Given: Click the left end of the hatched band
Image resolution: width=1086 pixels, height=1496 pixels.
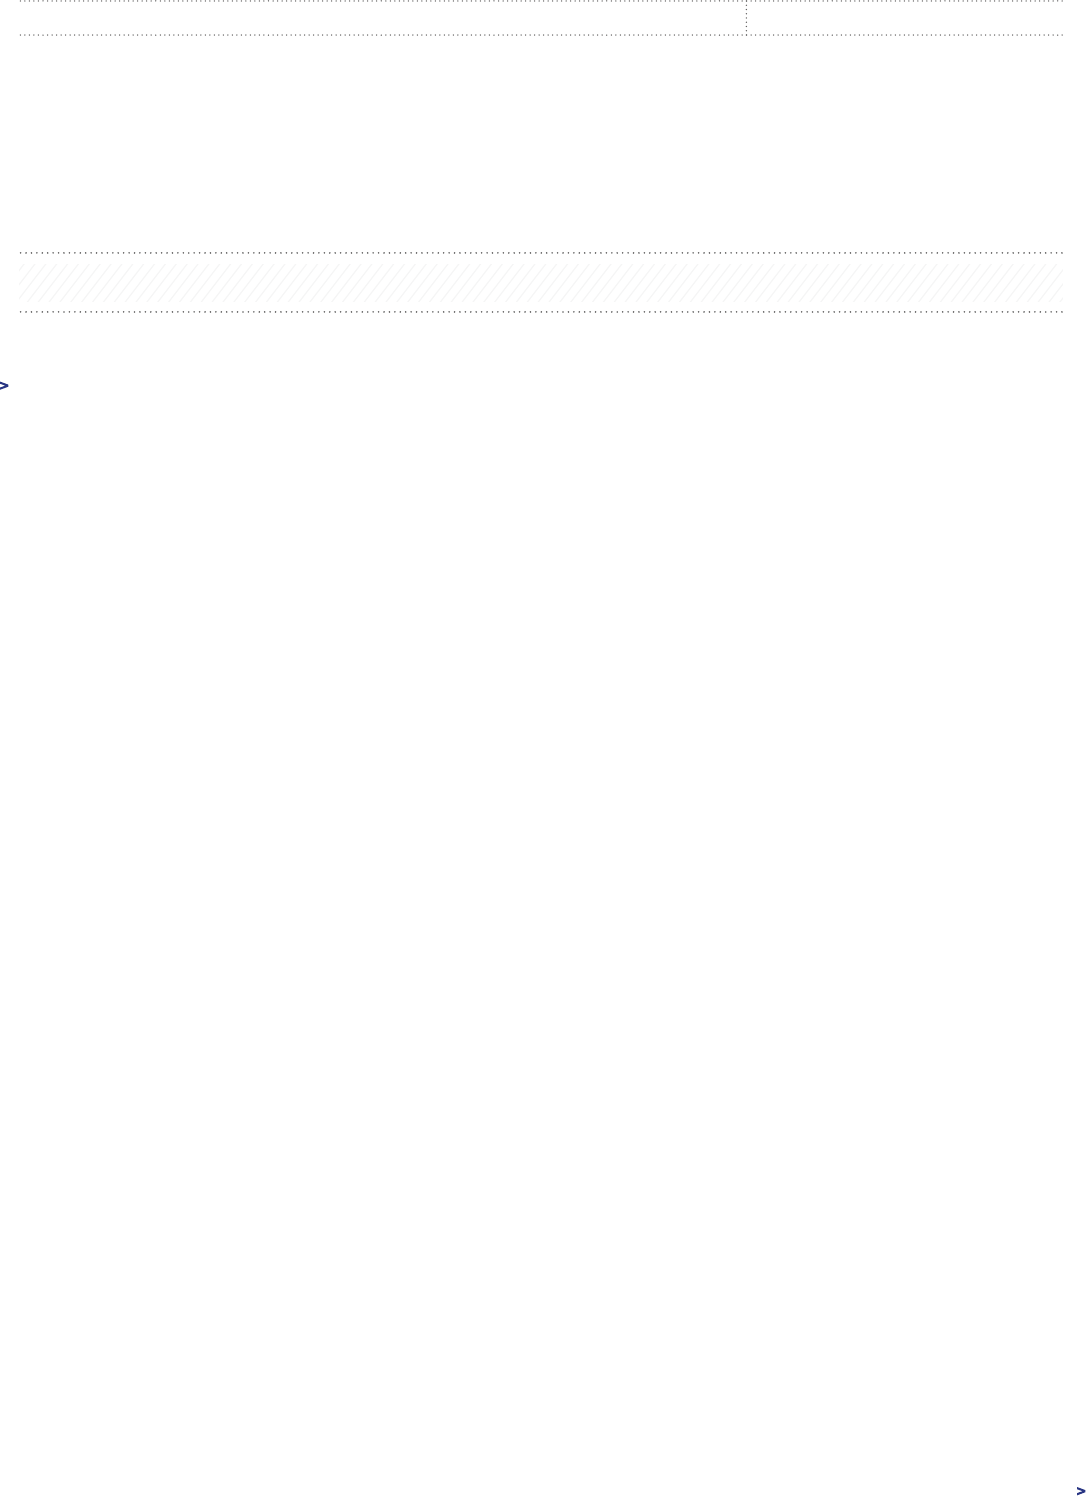Looking at the screenshot, I should click(x=30, y=283).
